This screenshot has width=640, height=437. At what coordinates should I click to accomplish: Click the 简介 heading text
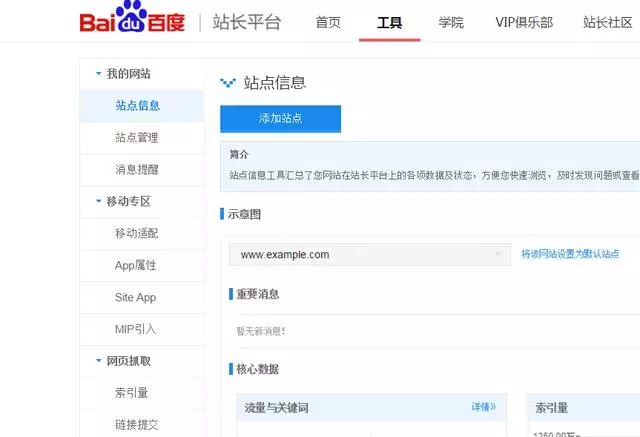(239, 154)
